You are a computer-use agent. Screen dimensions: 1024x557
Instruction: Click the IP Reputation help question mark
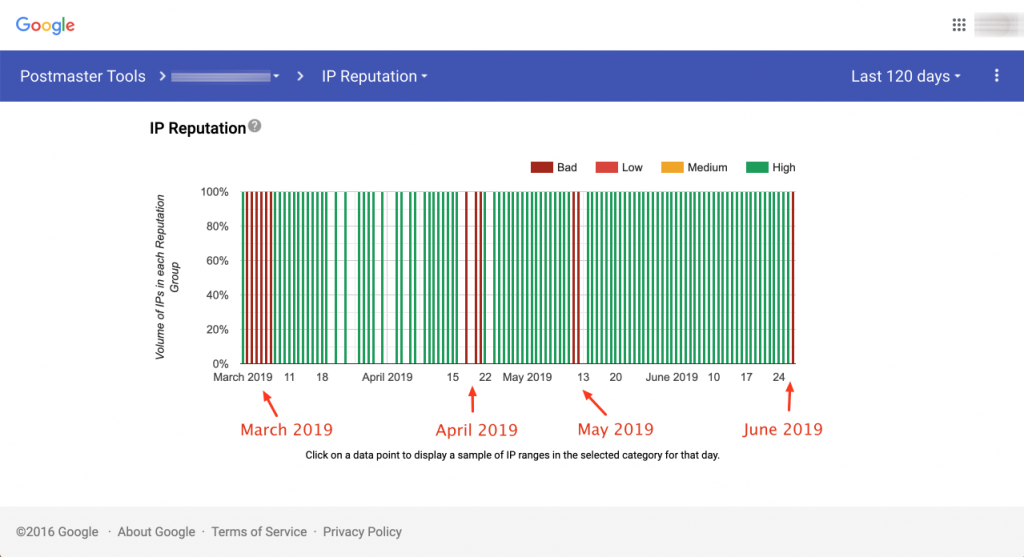[x=255, y=126]
